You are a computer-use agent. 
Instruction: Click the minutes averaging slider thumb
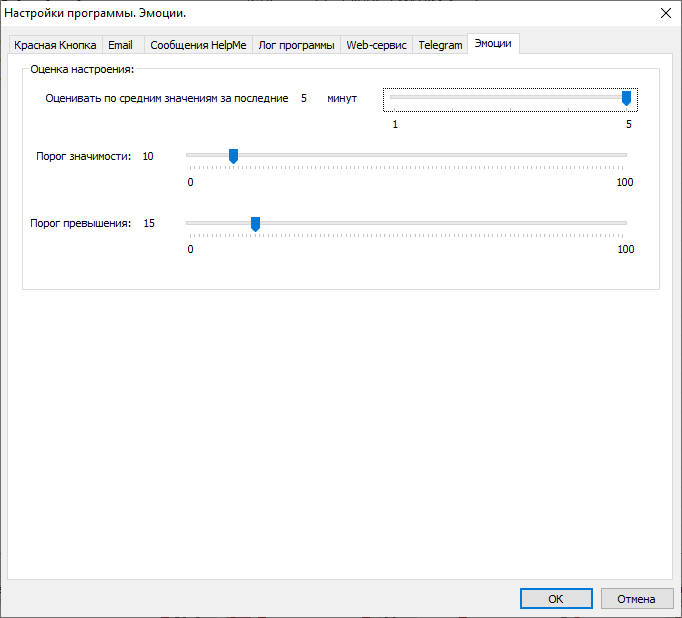click(626, 98)
